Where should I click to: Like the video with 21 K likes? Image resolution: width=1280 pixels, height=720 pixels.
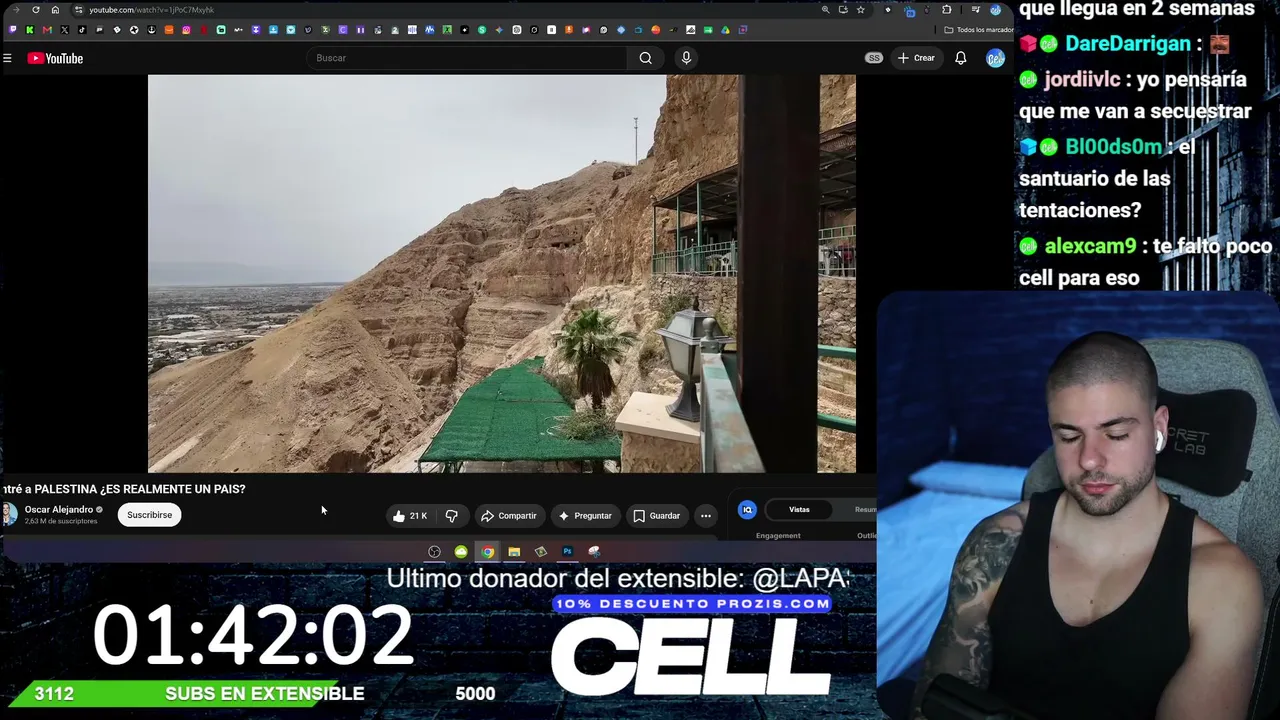(x=410, y=516)
